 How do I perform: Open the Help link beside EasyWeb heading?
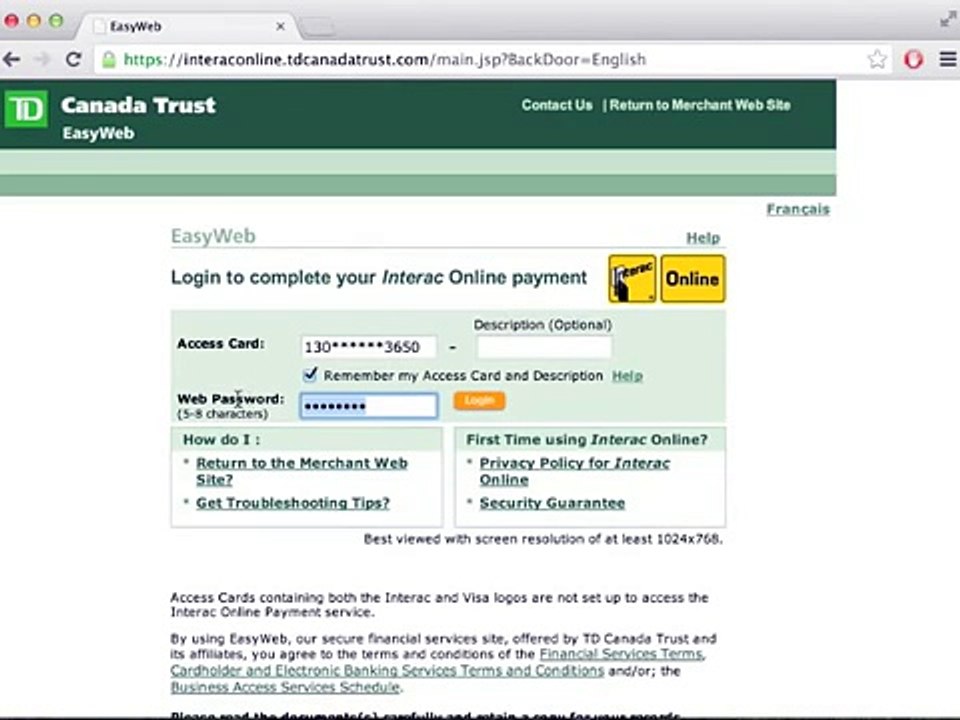tap(703, 238)
